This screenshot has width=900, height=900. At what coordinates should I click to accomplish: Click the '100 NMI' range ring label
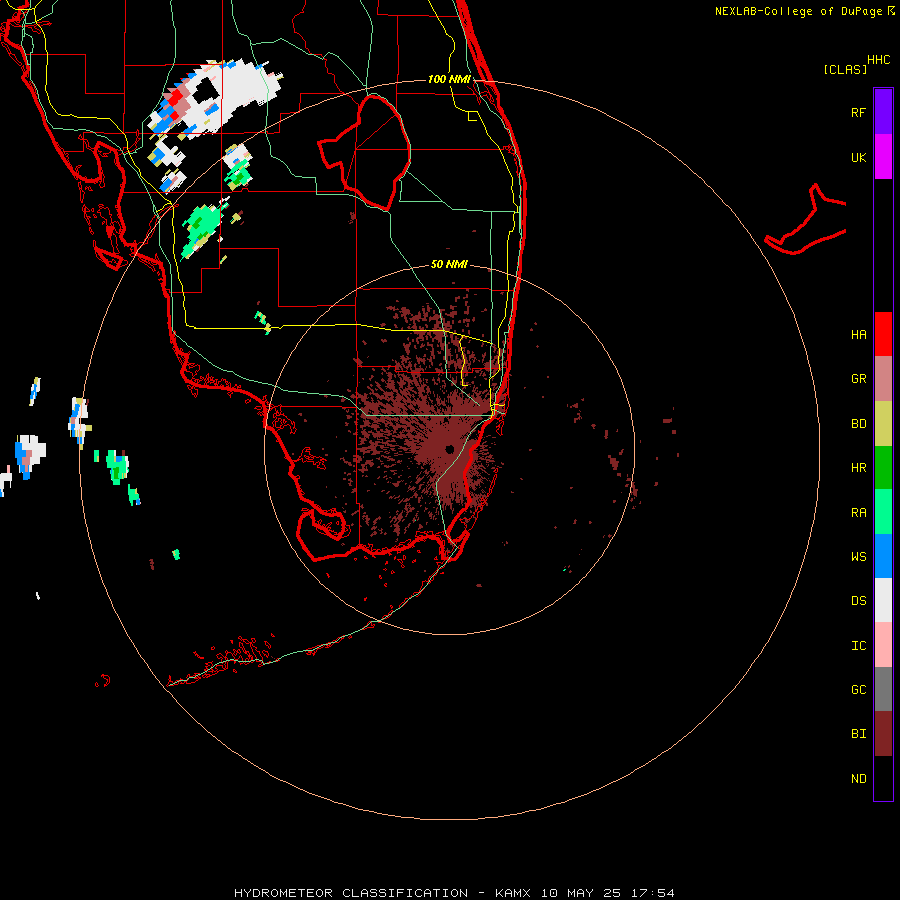pos(449,79)
